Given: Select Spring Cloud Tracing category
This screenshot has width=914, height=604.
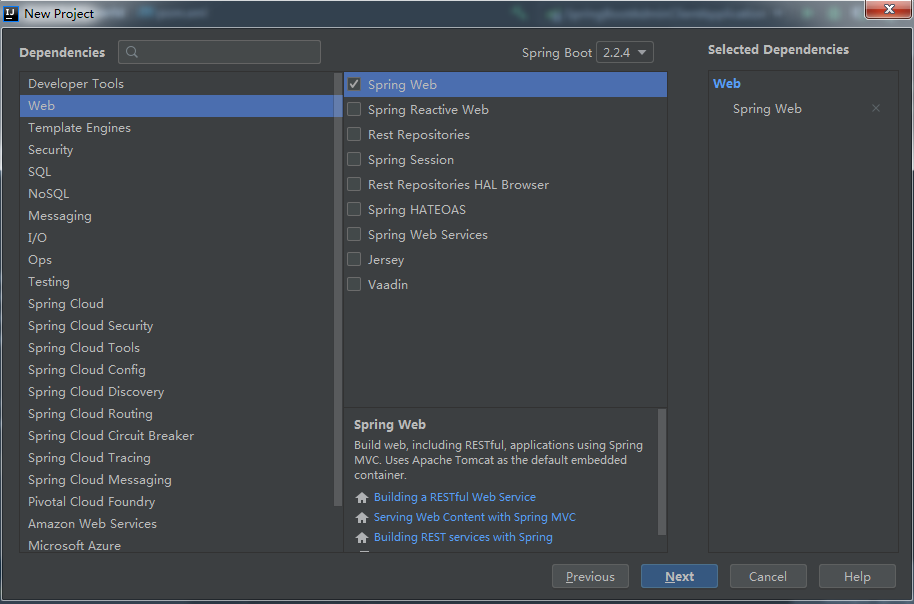Looking at the screenshot, I should coord(177,458).
